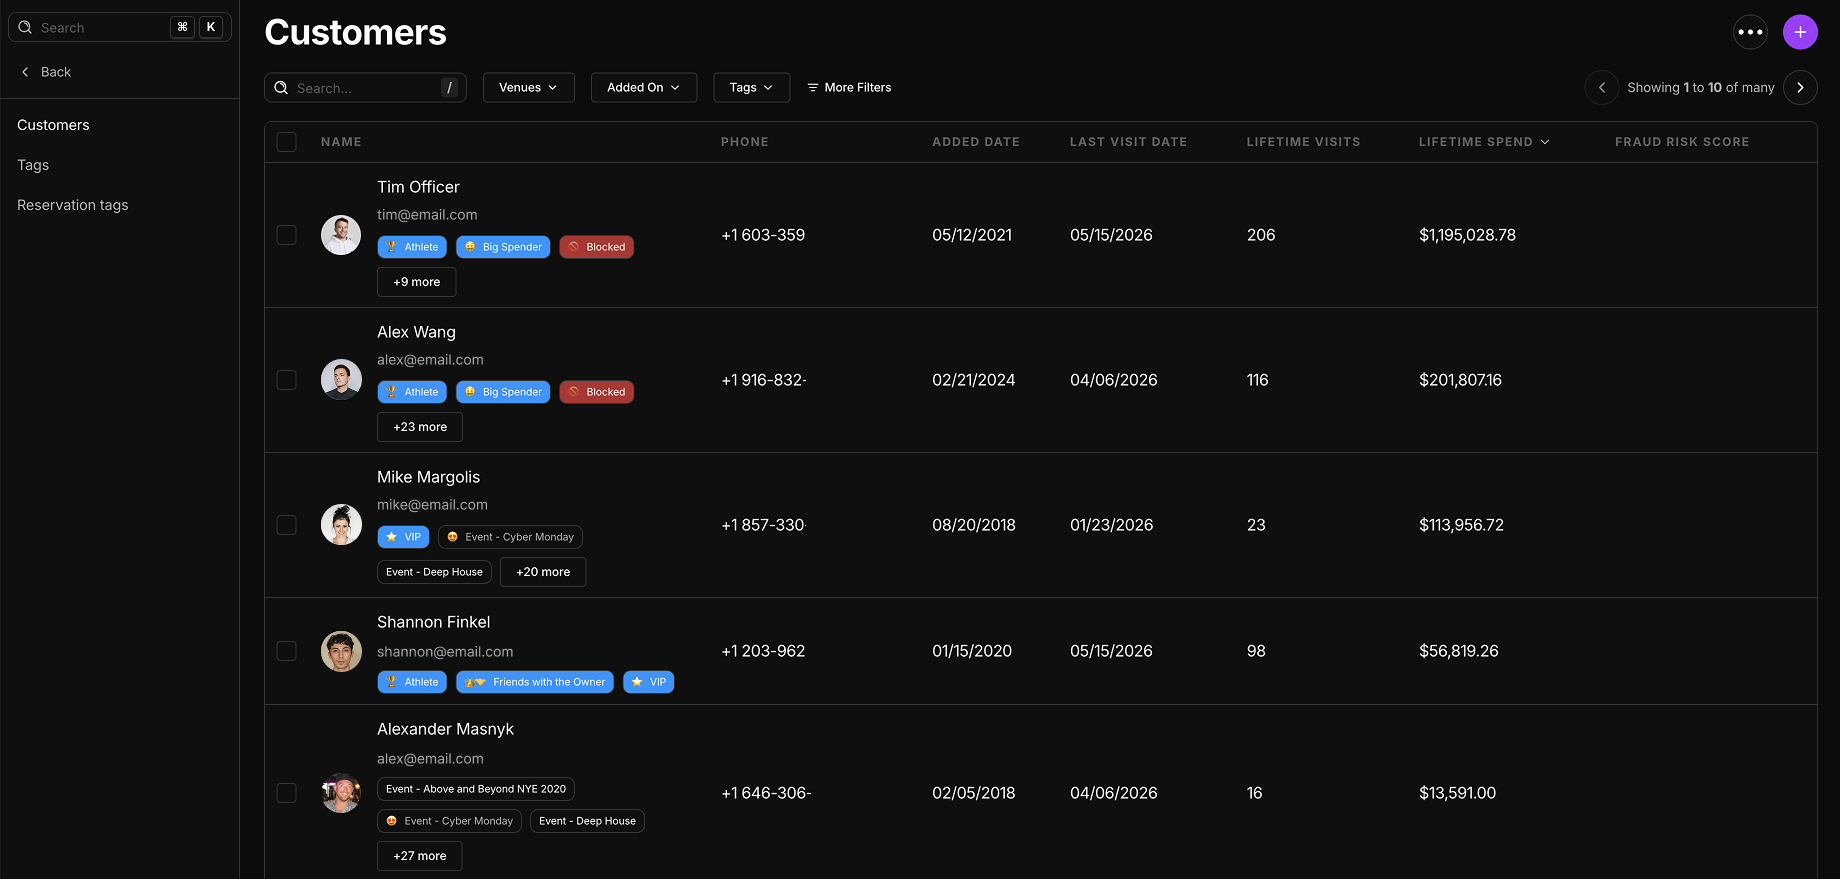Click the More Filters icon button
The height and width of the screenshot is (879, 1840).
849,88
